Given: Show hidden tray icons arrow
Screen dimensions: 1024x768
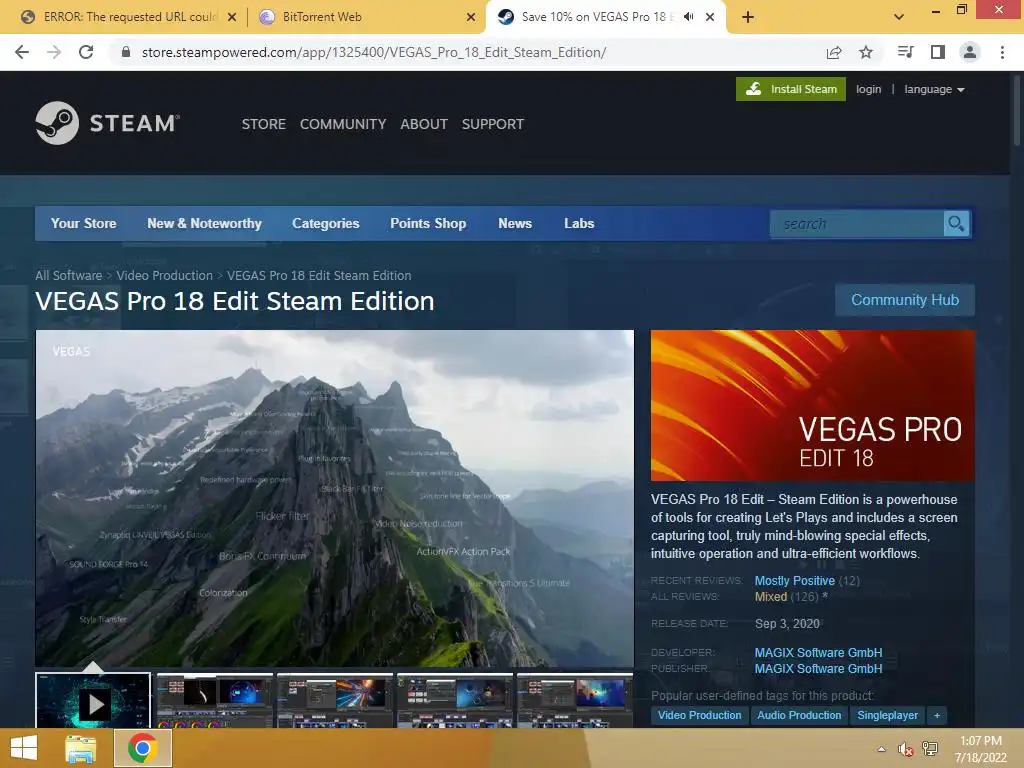Looking at the screenshot, I should 882,749.
